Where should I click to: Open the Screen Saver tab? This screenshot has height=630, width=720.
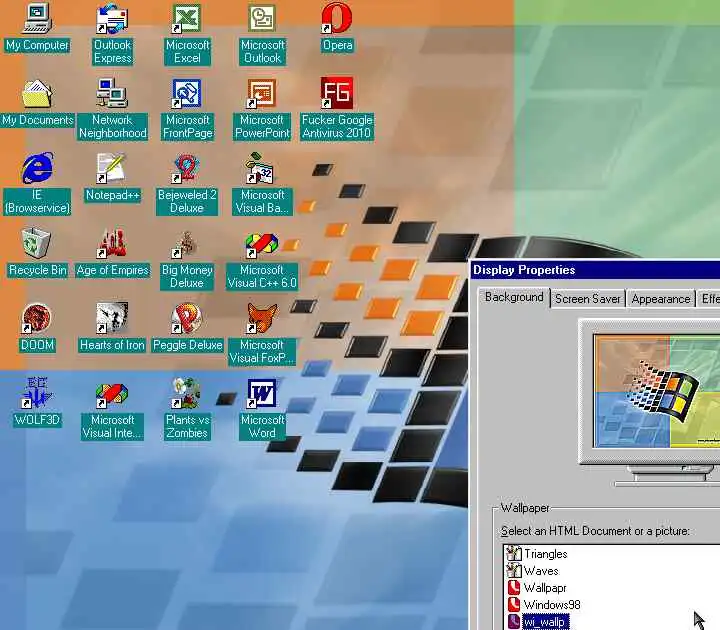(588, 299)
